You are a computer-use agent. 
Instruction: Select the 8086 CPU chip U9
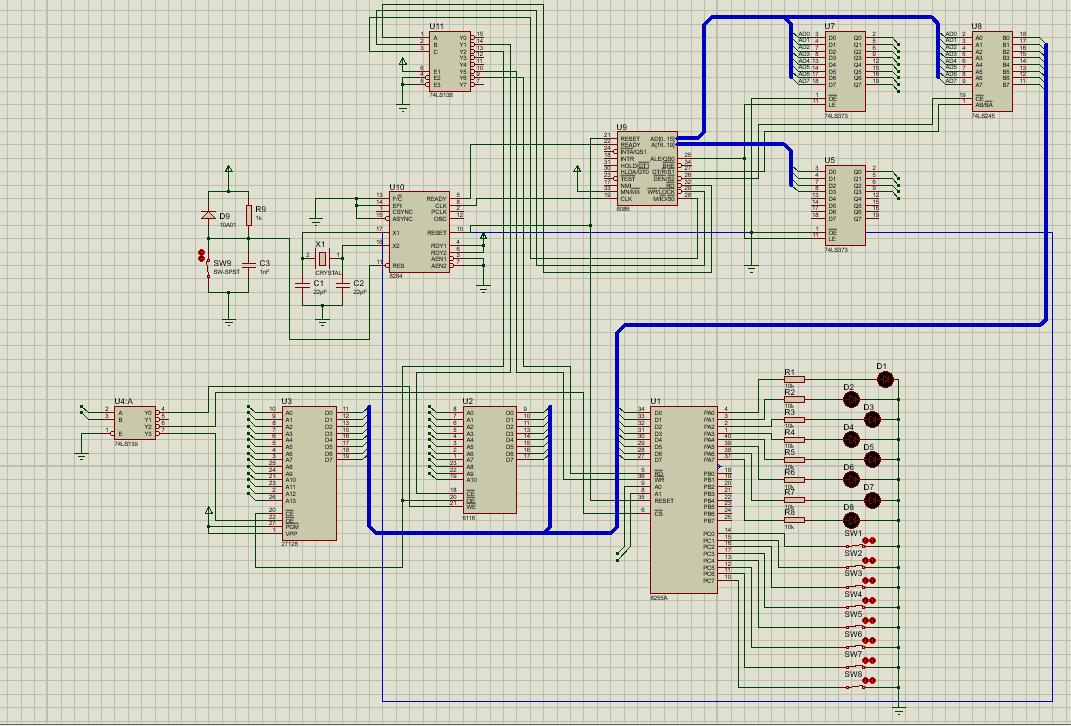(x=648, y=170)
